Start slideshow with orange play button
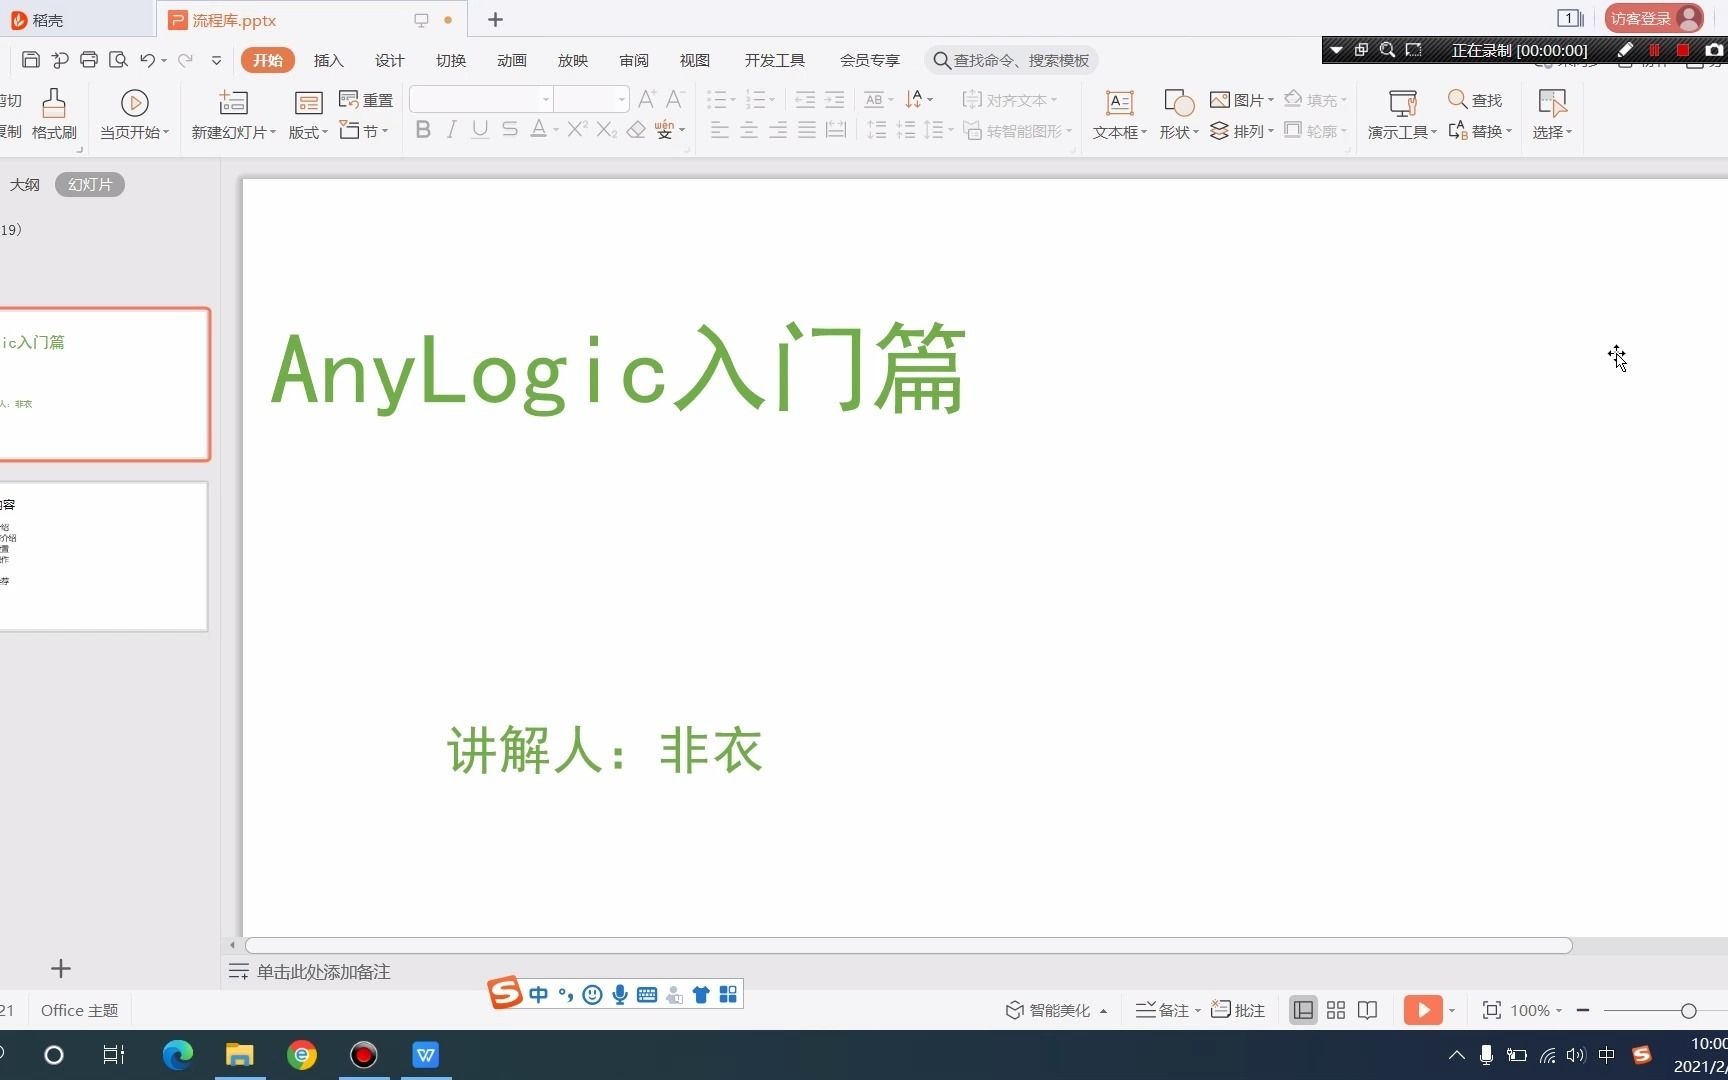The height and width of the screenshot is (1080, 1728). [x=1423, y=1010]
